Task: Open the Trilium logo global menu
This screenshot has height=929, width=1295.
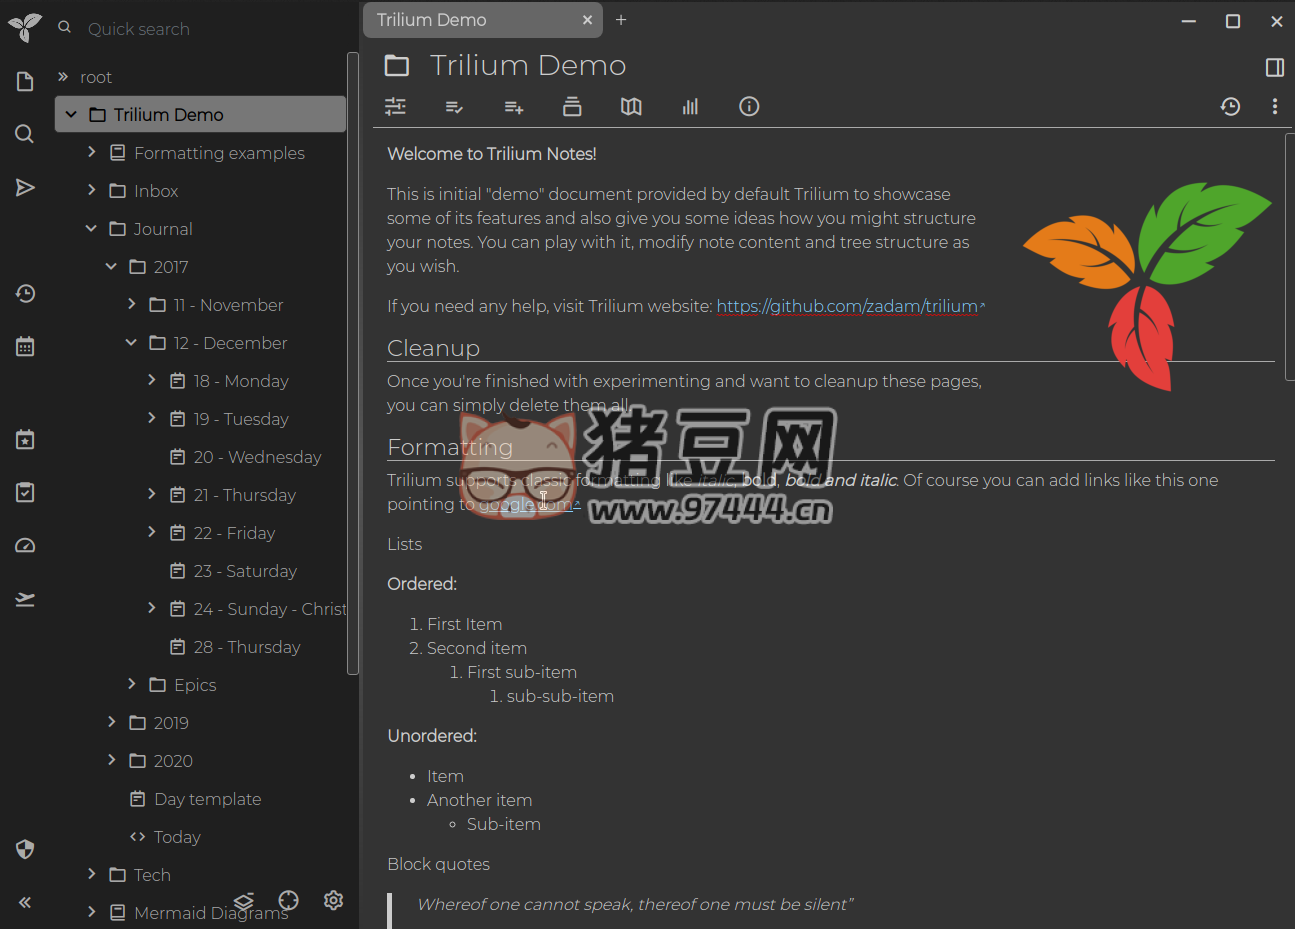Action: click(x=25, y=27)
